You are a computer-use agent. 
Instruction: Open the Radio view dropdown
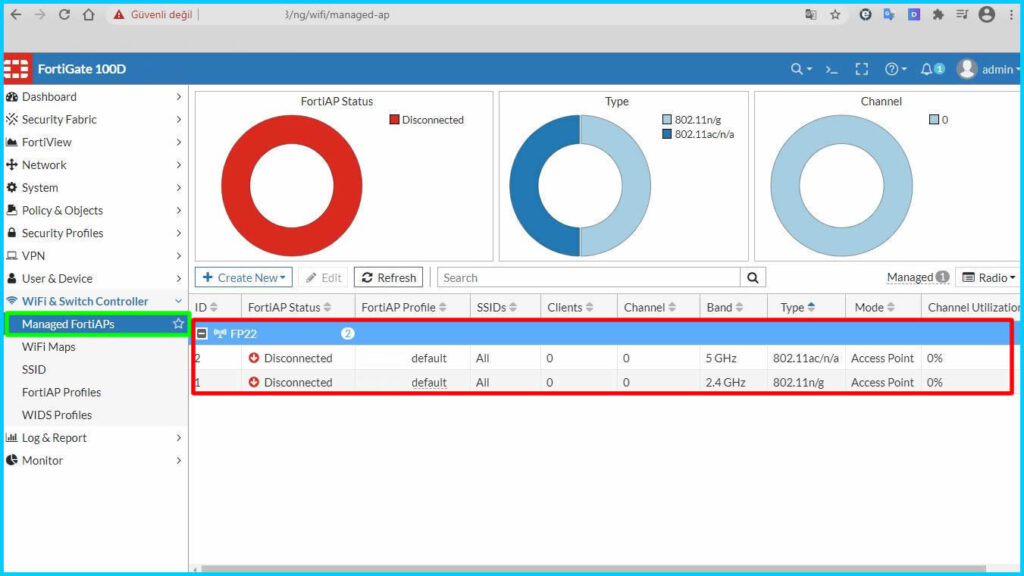pos(989,278)
